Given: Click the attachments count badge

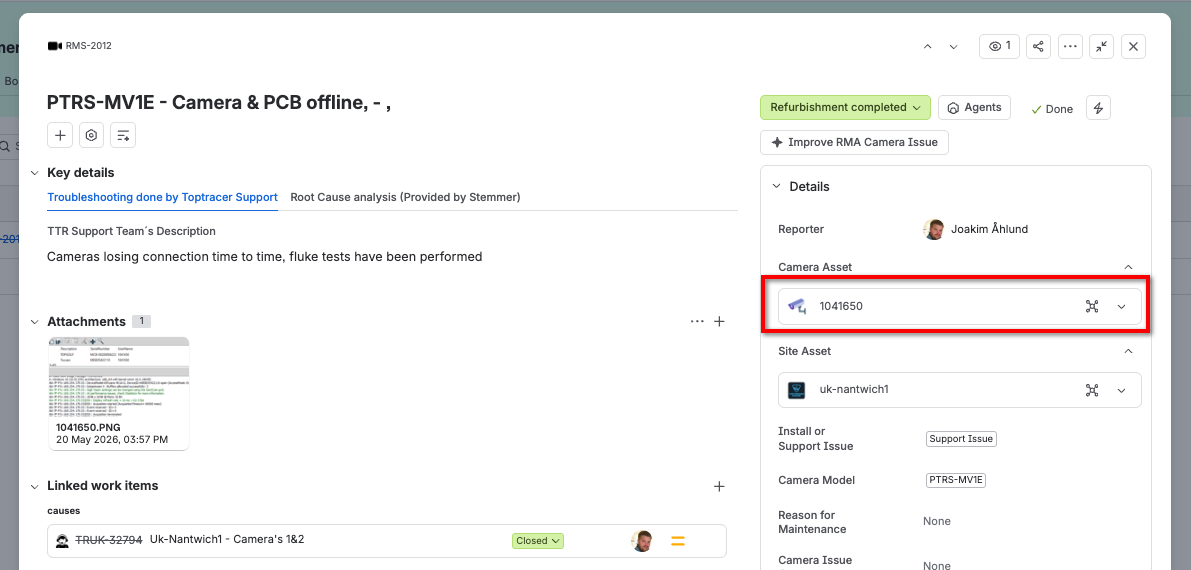Looking at the screenshot, I should (141, 321).
